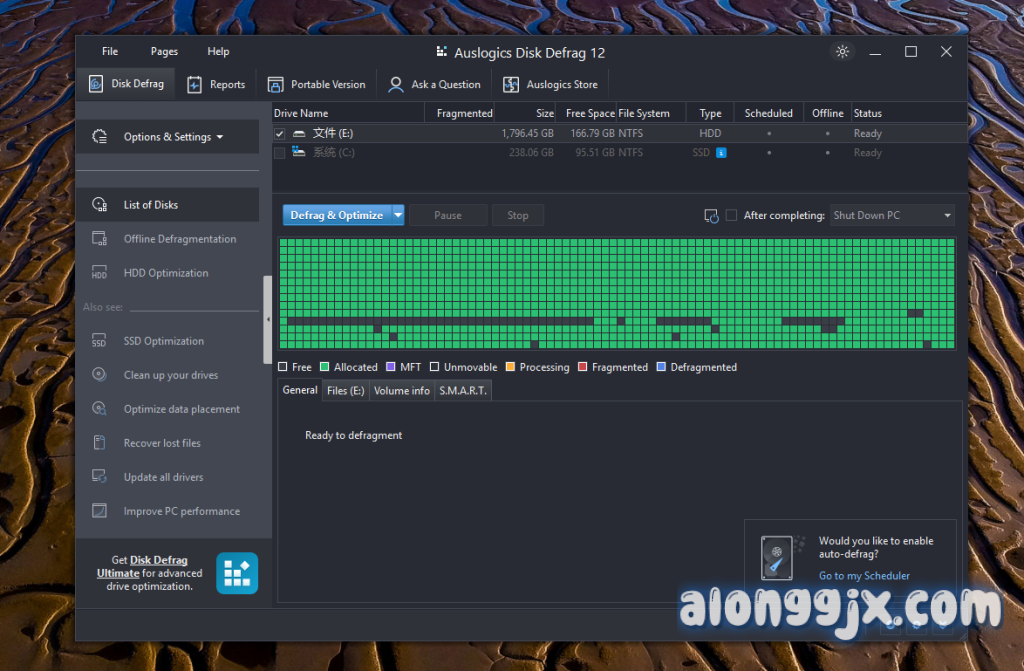Collapse the sidebar using the splitter handle
Viewport: 1024px width, 671px height.
[268, 320]
